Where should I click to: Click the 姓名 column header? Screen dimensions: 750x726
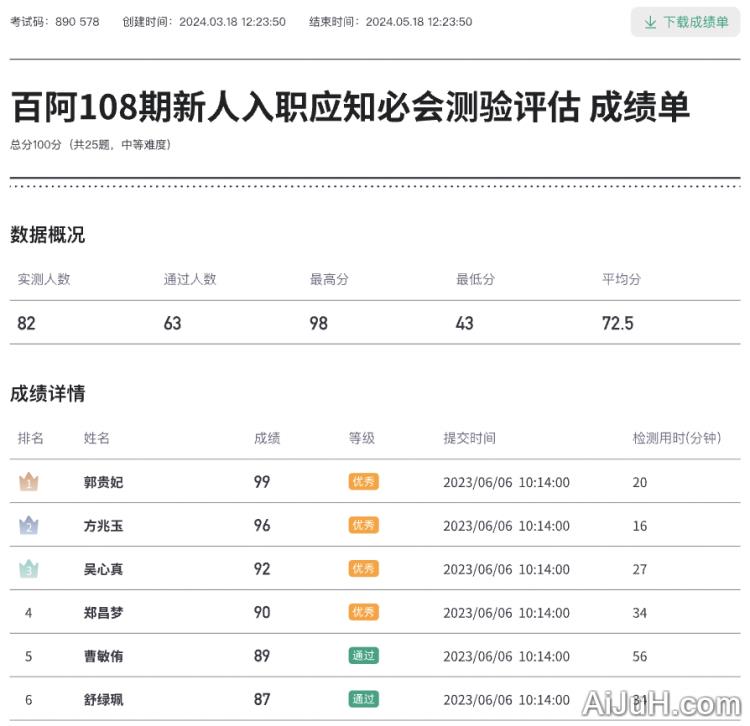click(x=97, y=438)
